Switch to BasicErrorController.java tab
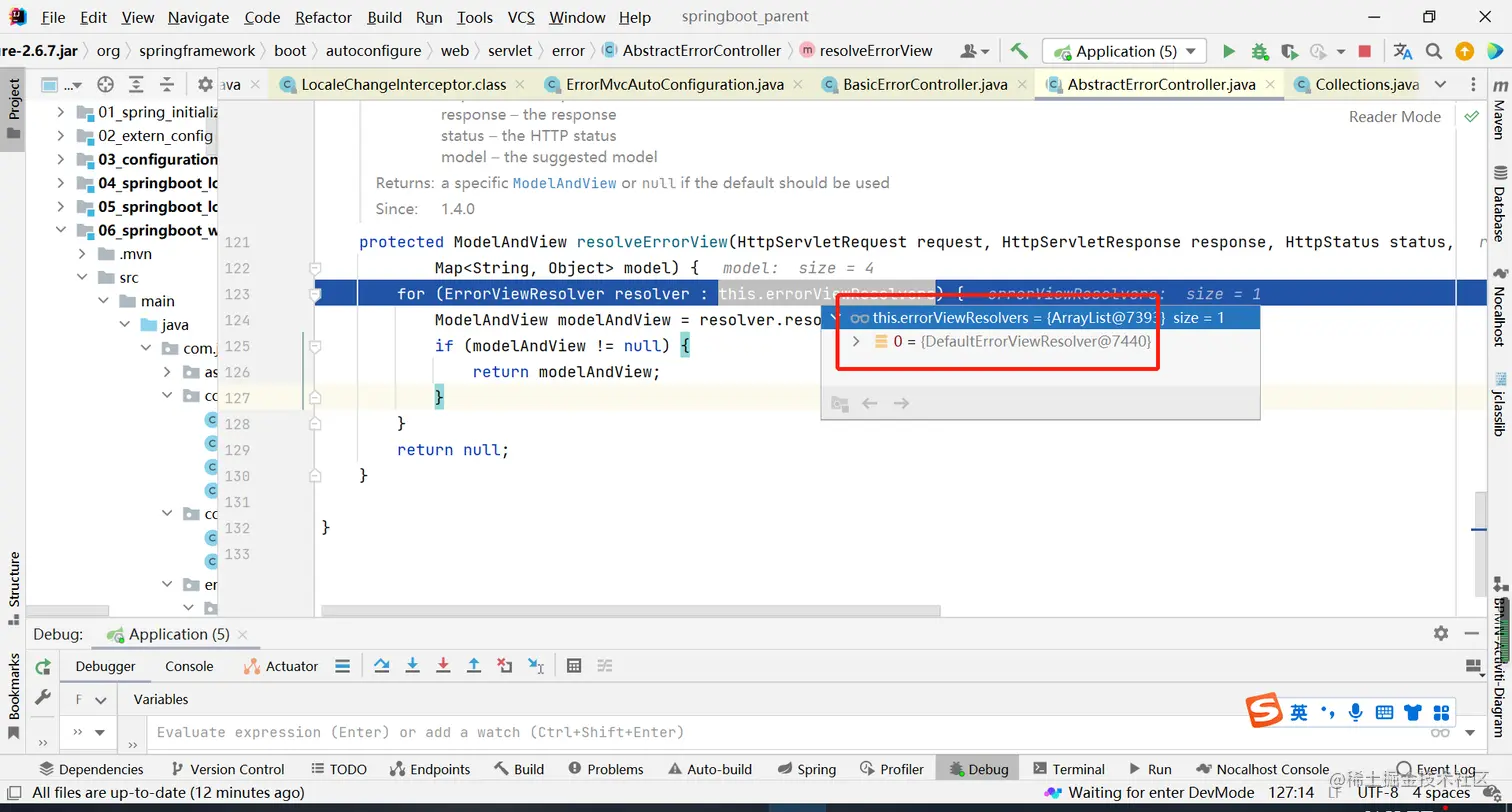 (924, 85)
